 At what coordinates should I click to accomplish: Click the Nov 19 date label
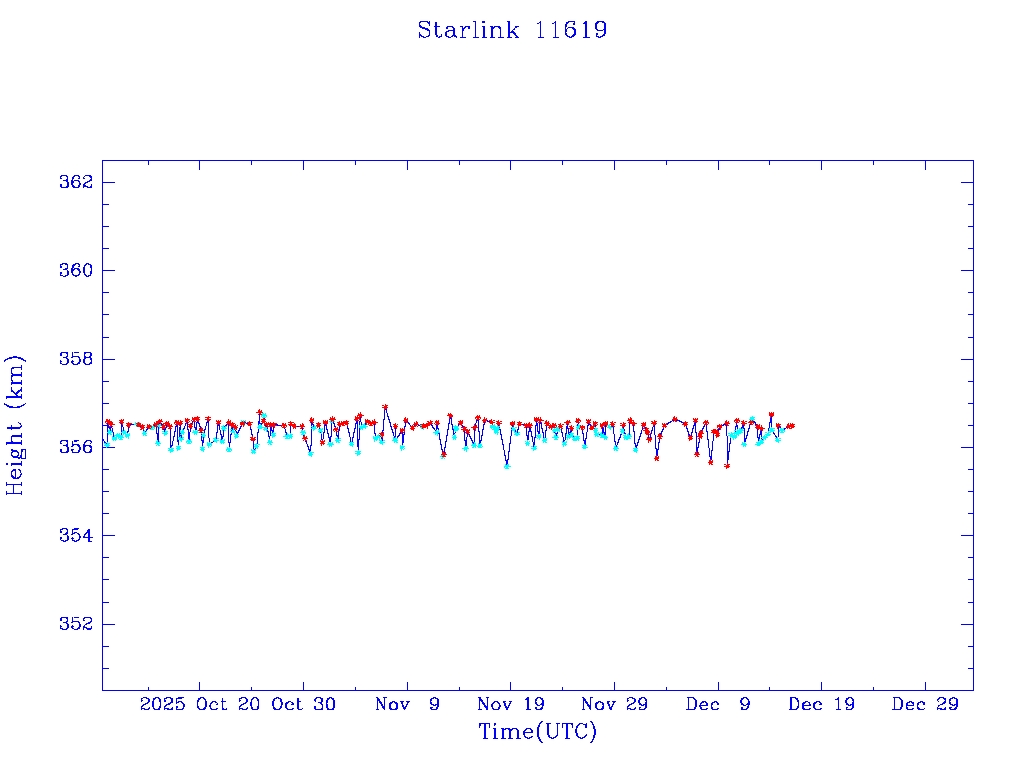tap(510, 704)
